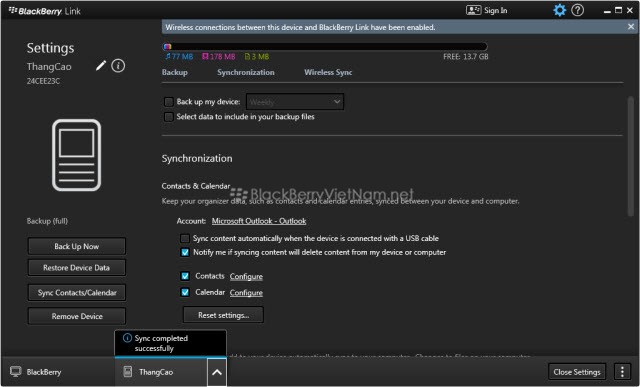Click the Sign In text
This screenshot has height=387, width=640.
click(496, 11)
